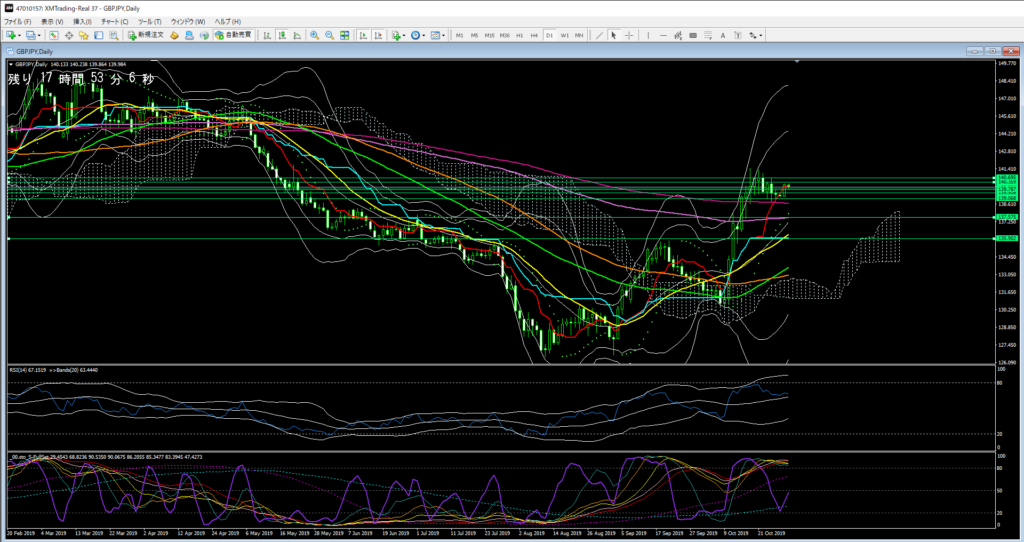
Task: Activate the crosshair mode
Action: [x=629, y=35]
